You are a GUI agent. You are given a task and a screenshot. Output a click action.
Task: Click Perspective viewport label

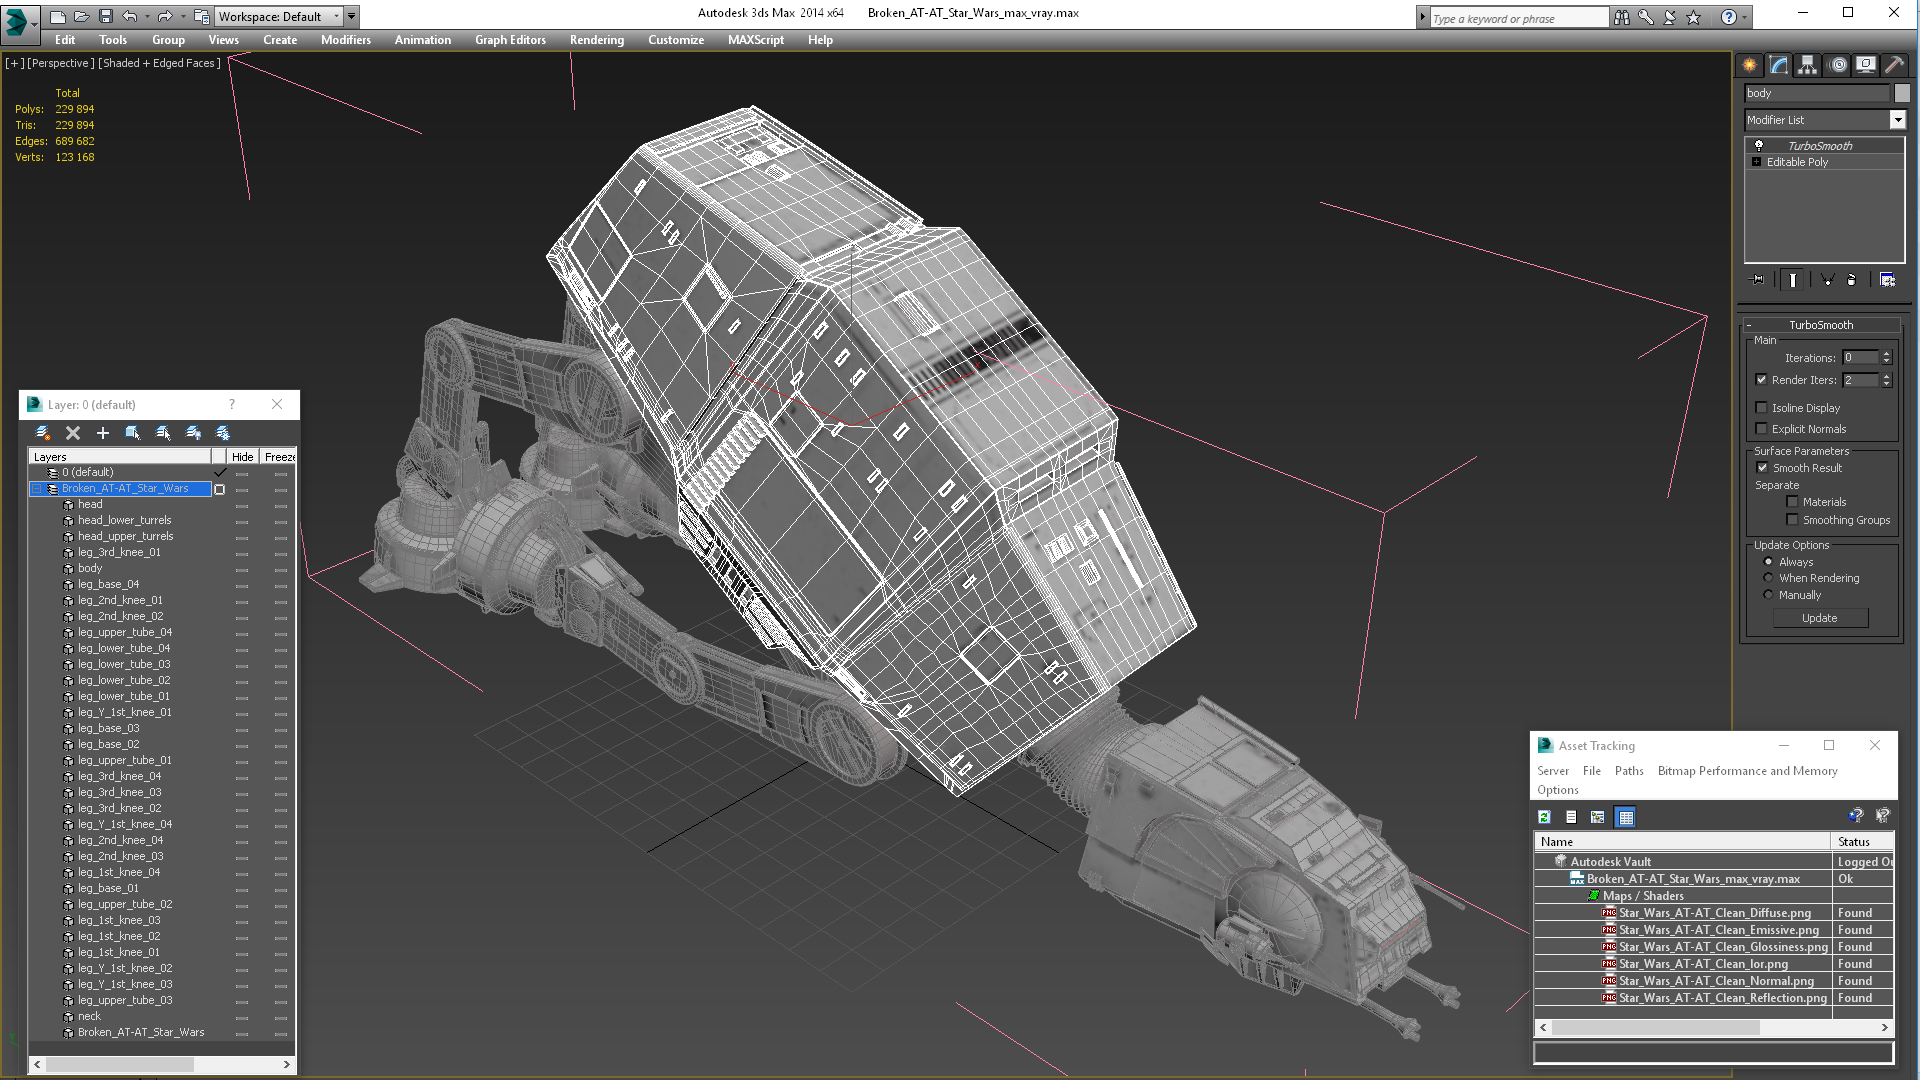61,63
